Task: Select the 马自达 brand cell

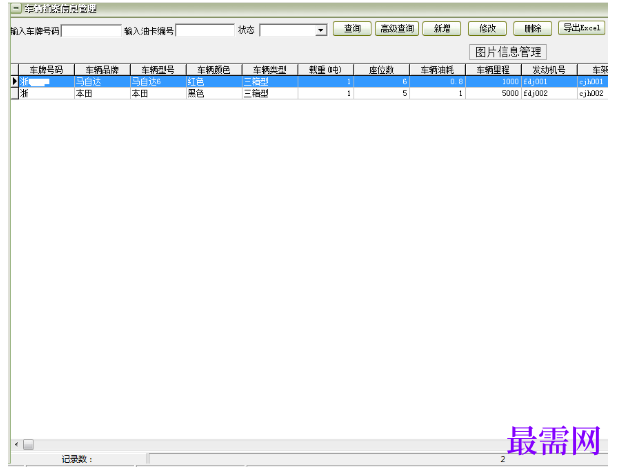Action: [x=103, y=82]
